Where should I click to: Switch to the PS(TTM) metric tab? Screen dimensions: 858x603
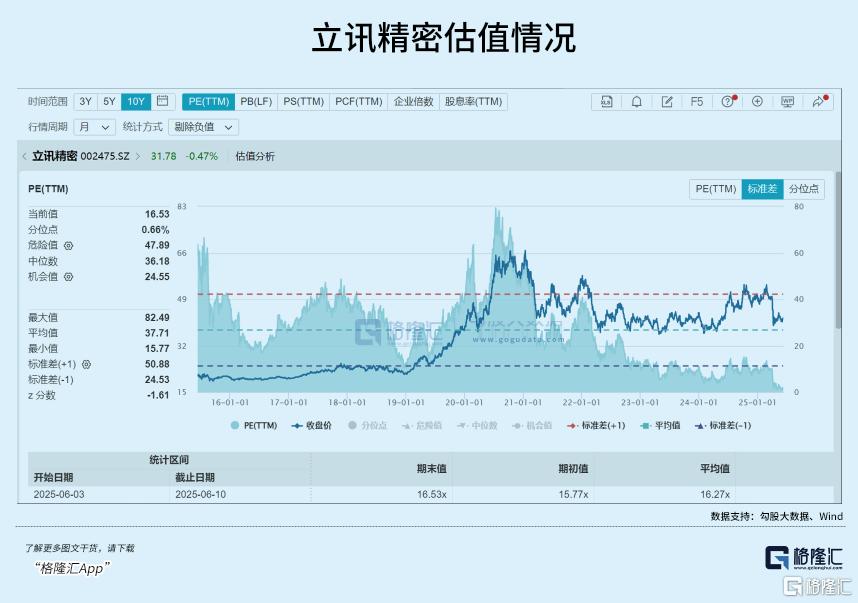(304, 102)
